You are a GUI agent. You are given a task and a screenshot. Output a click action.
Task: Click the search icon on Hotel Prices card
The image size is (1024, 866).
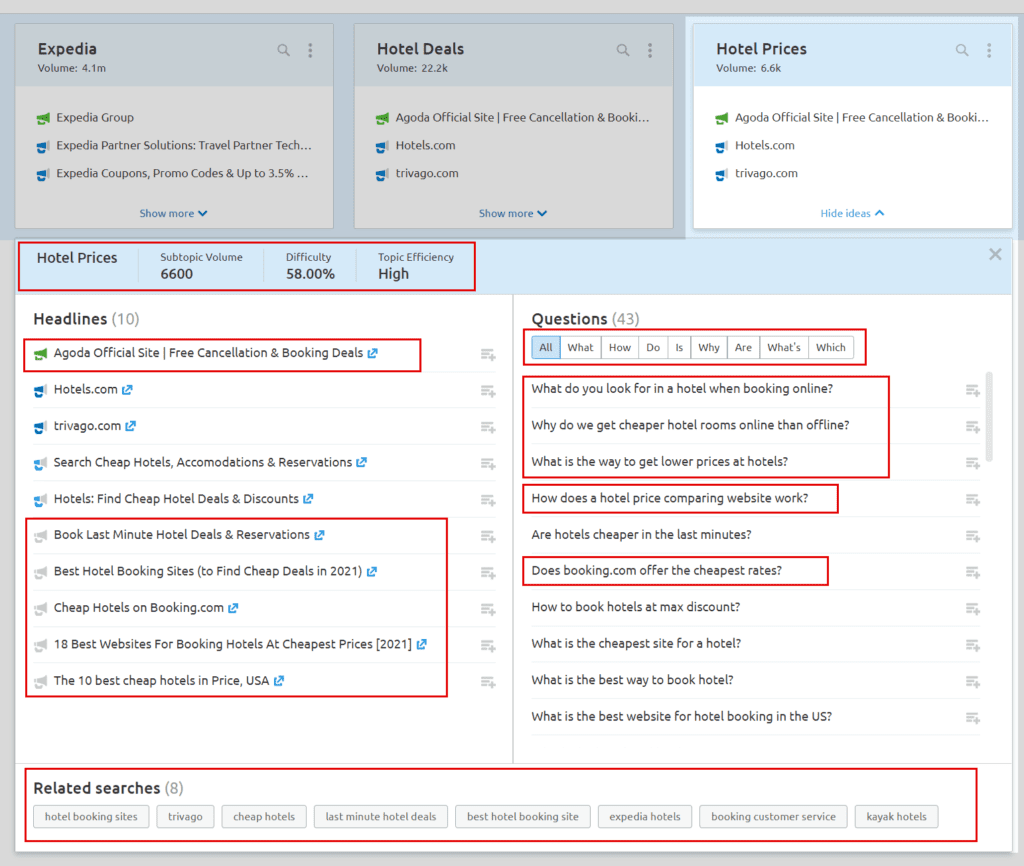[962, 50]
